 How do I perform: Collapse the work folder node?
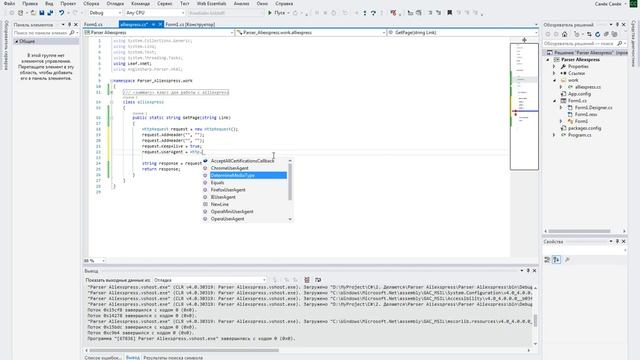click(x=554, y=80)
